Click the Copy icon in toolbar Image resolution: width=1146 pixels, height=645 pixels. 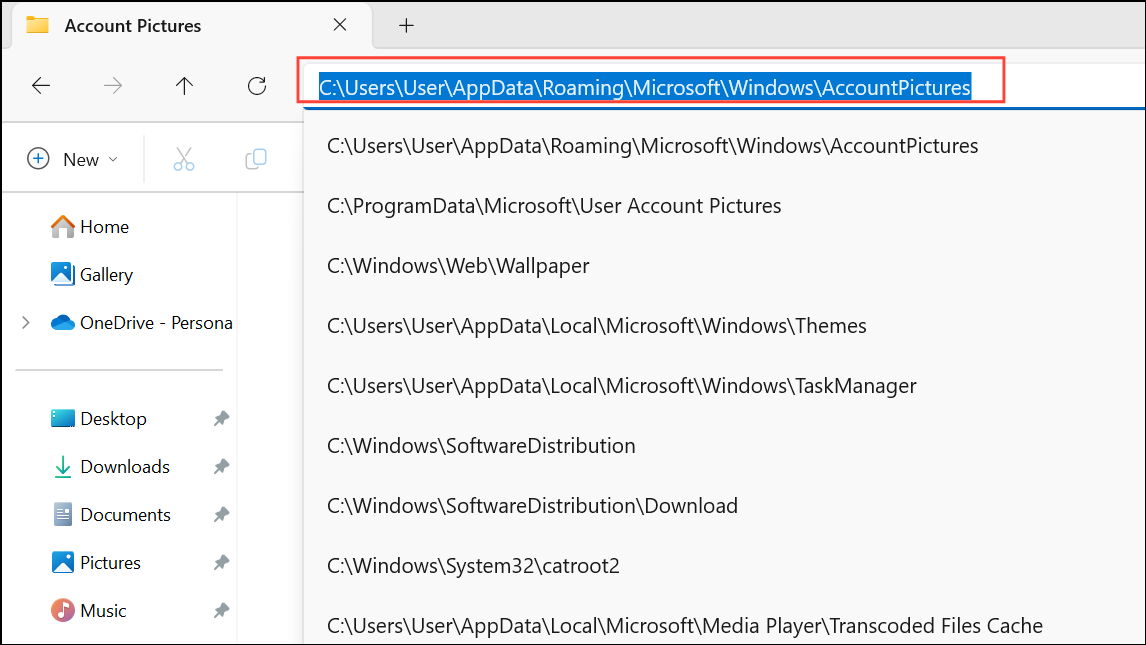coord(256,159)
